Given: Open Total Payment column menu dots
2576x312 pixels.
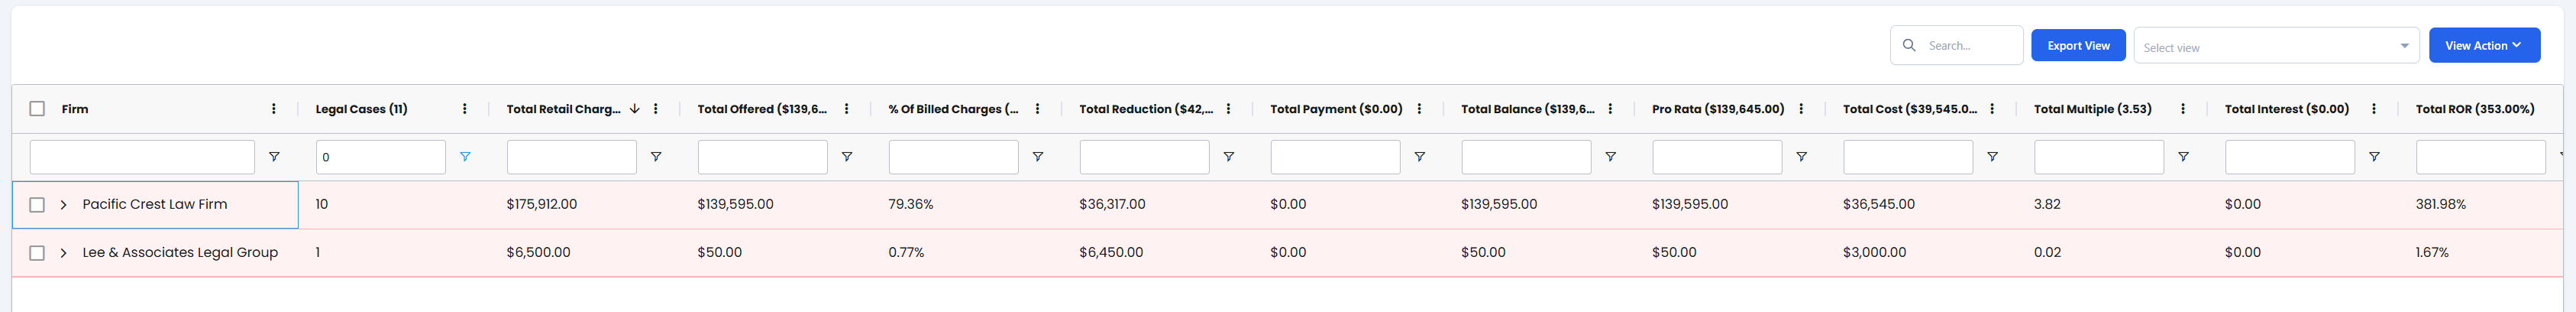Looking at the screenshot, I should [1419, 109].
